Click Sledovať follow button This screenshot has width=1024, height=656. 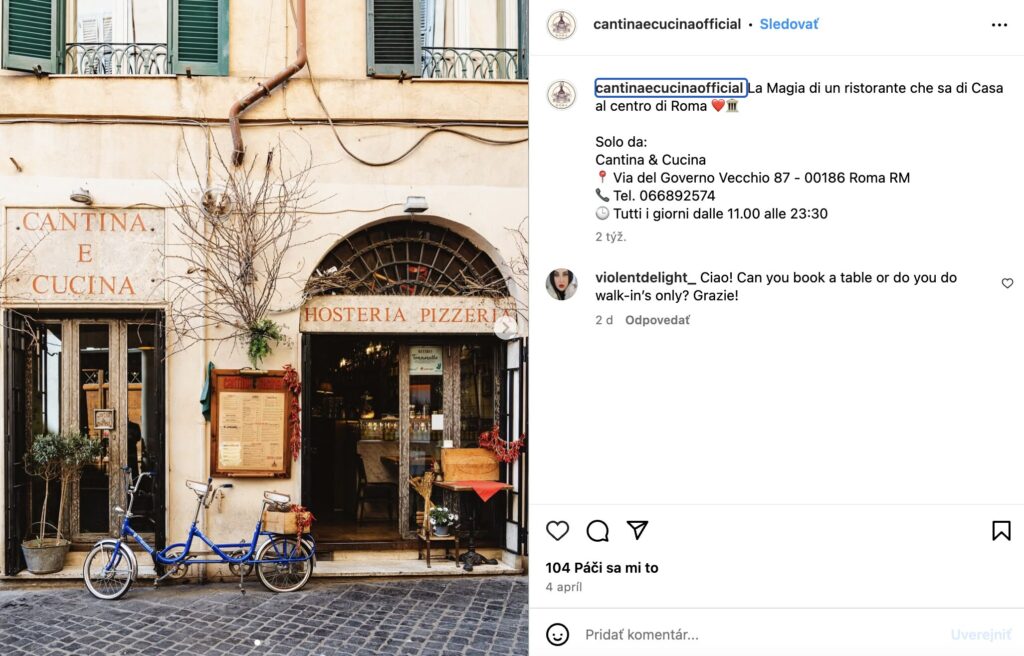(788, 24)
